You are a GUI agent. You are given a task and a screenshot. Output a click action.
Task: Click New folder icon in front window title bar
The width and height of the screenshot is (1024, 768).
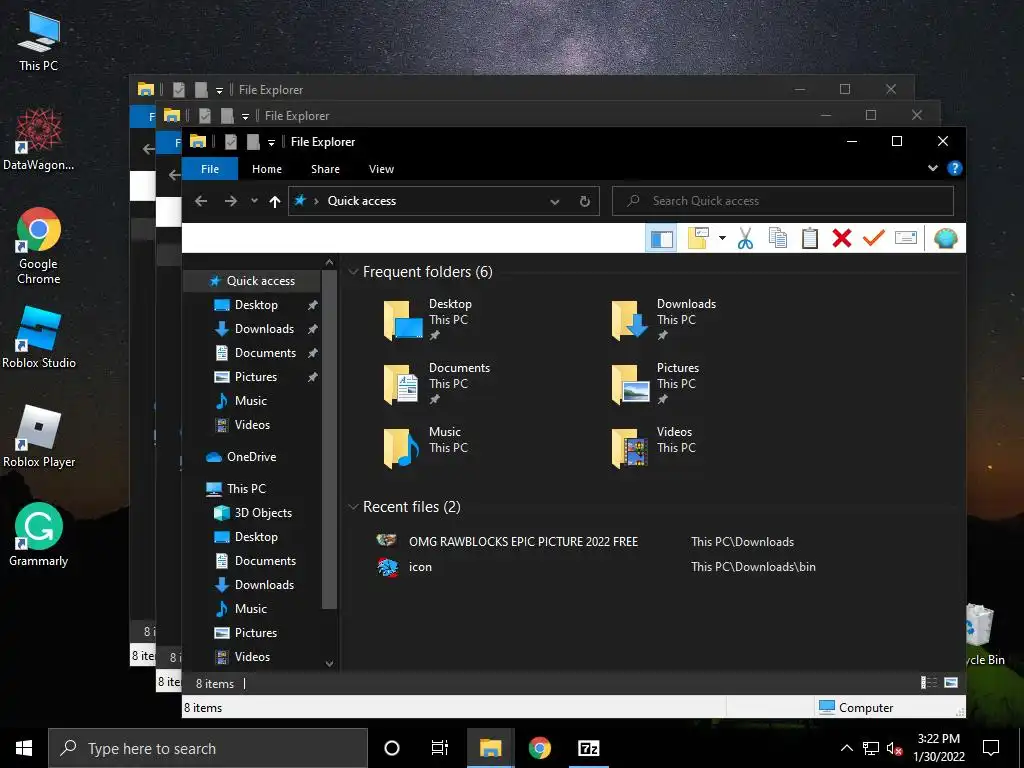coord(253,142)
